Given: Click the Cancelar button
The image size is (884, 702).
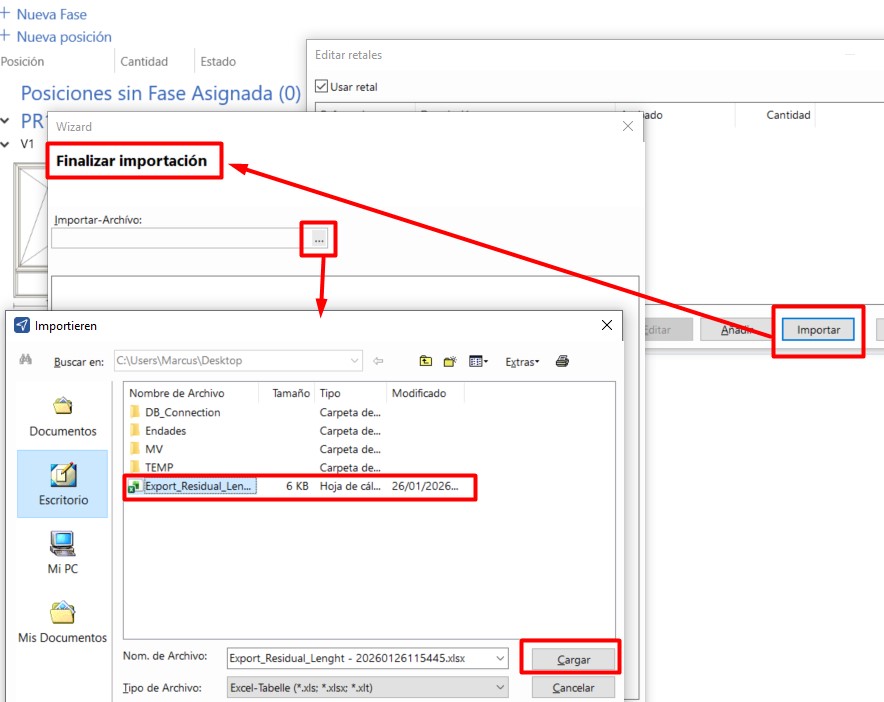Looking at the screenshot, I should click(573, 688).
